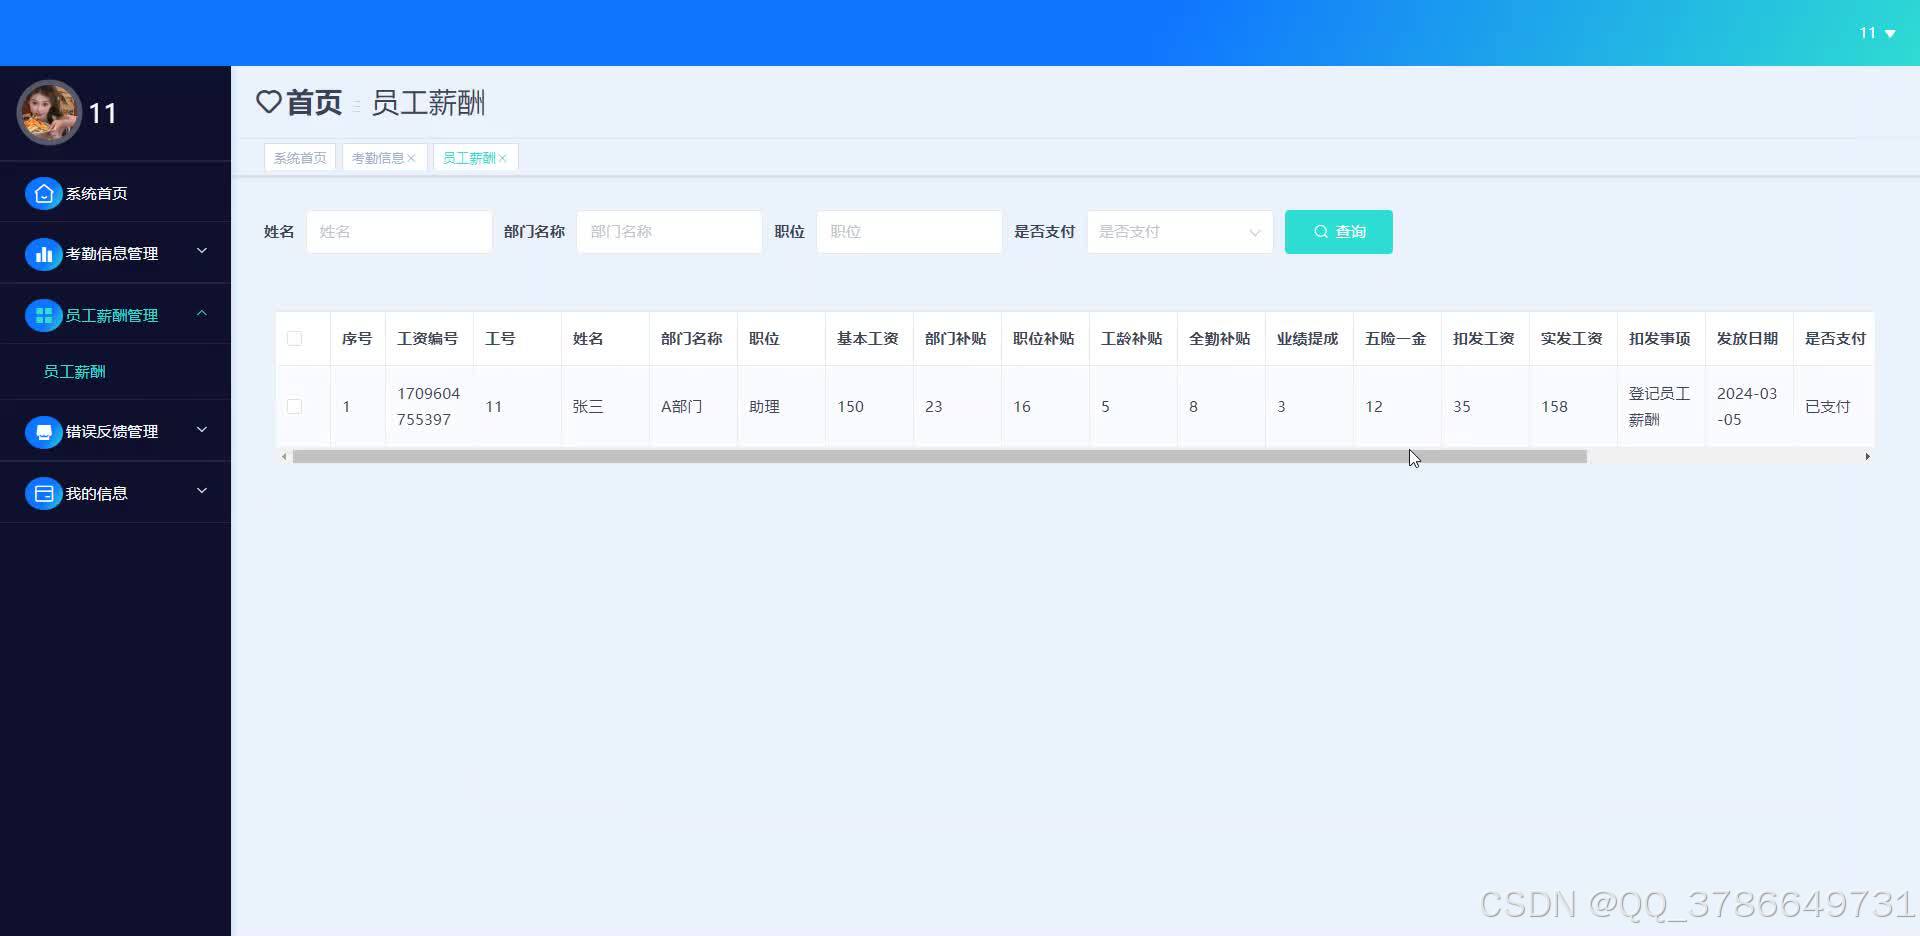This screenshot has height=936, width=1920.
Task: Click the 登记员工薪酬 cell
Action: click(x=1659, y=406)
